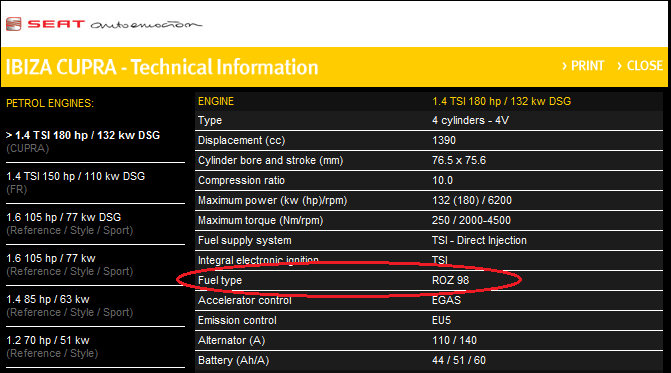Image resolution: width=671 pixels, height=373 pixels.
Task: Click the compression value '10.0'
Action: coord(442,181)
